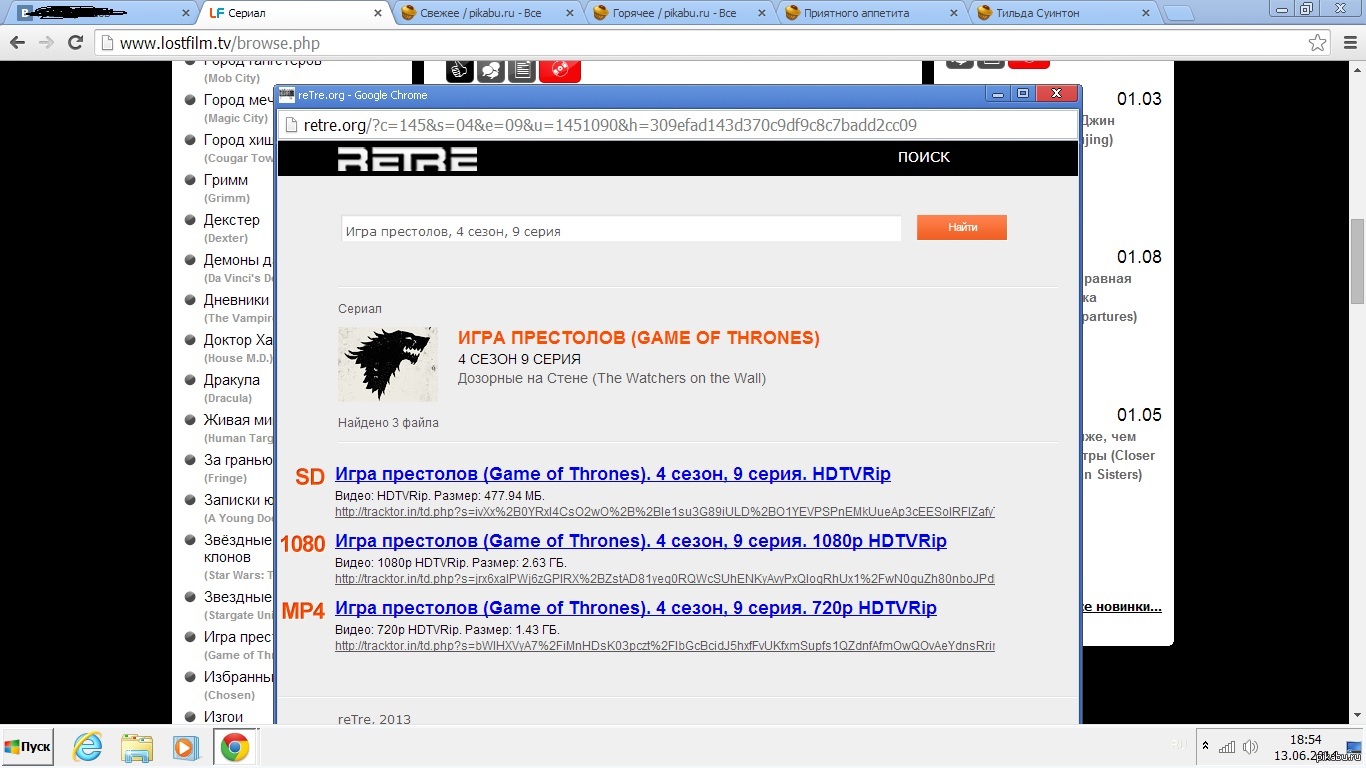Open За гранью (Fringe) in the series list
The width and height of the screenshot is (1366, 768).
[237, 460]
